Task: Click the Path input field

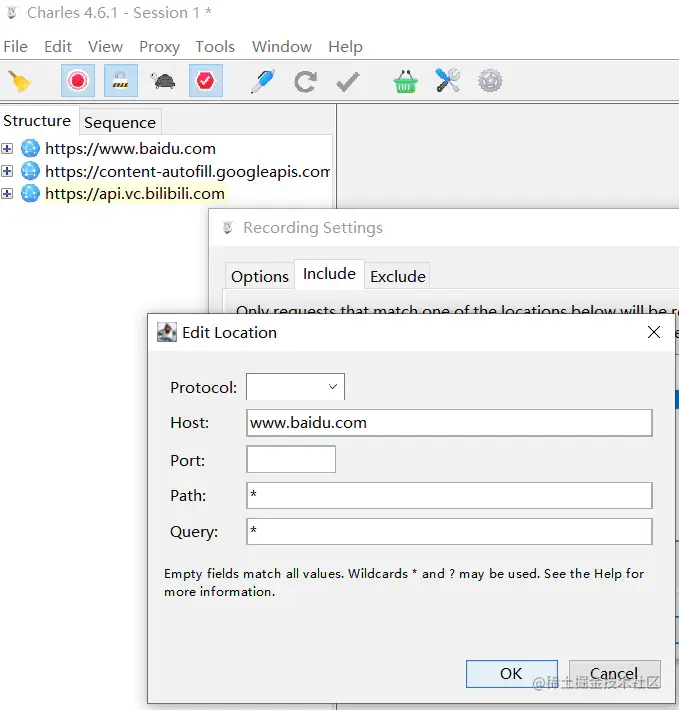Action: pos(449,495)
